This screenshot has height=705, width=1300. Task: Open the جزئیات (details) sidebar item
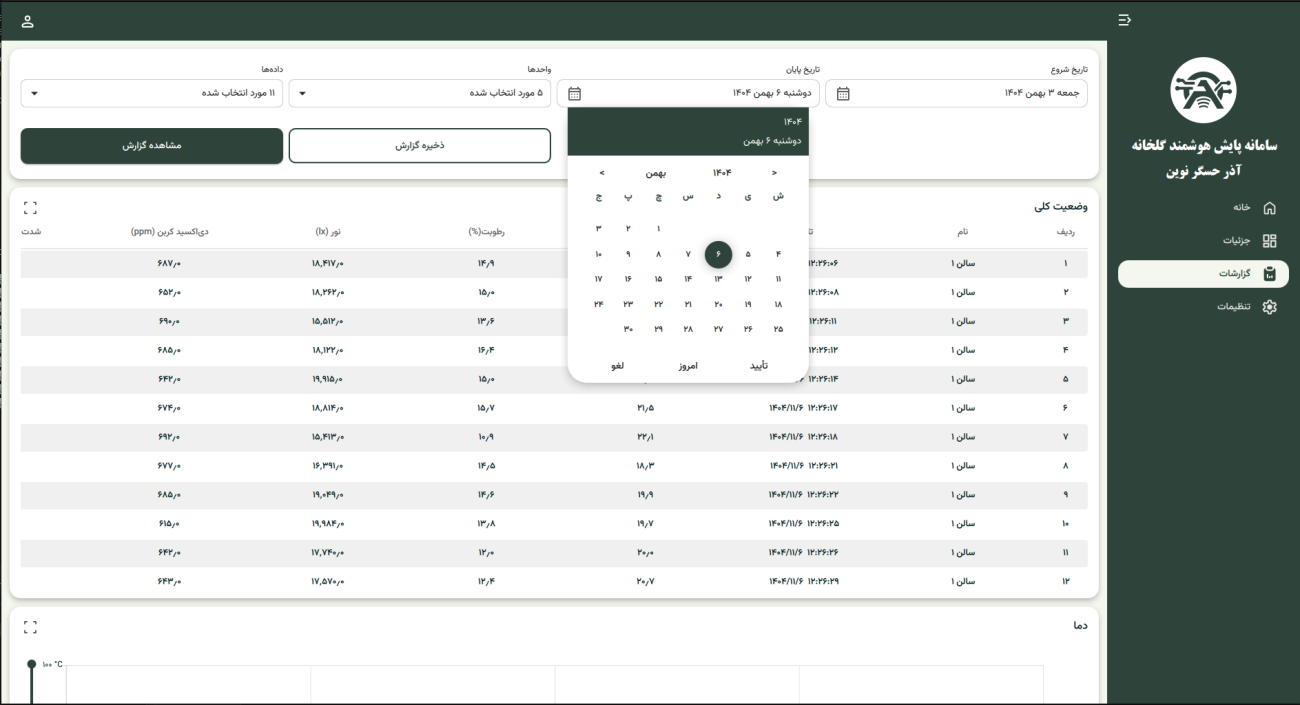click(1203, 241)
